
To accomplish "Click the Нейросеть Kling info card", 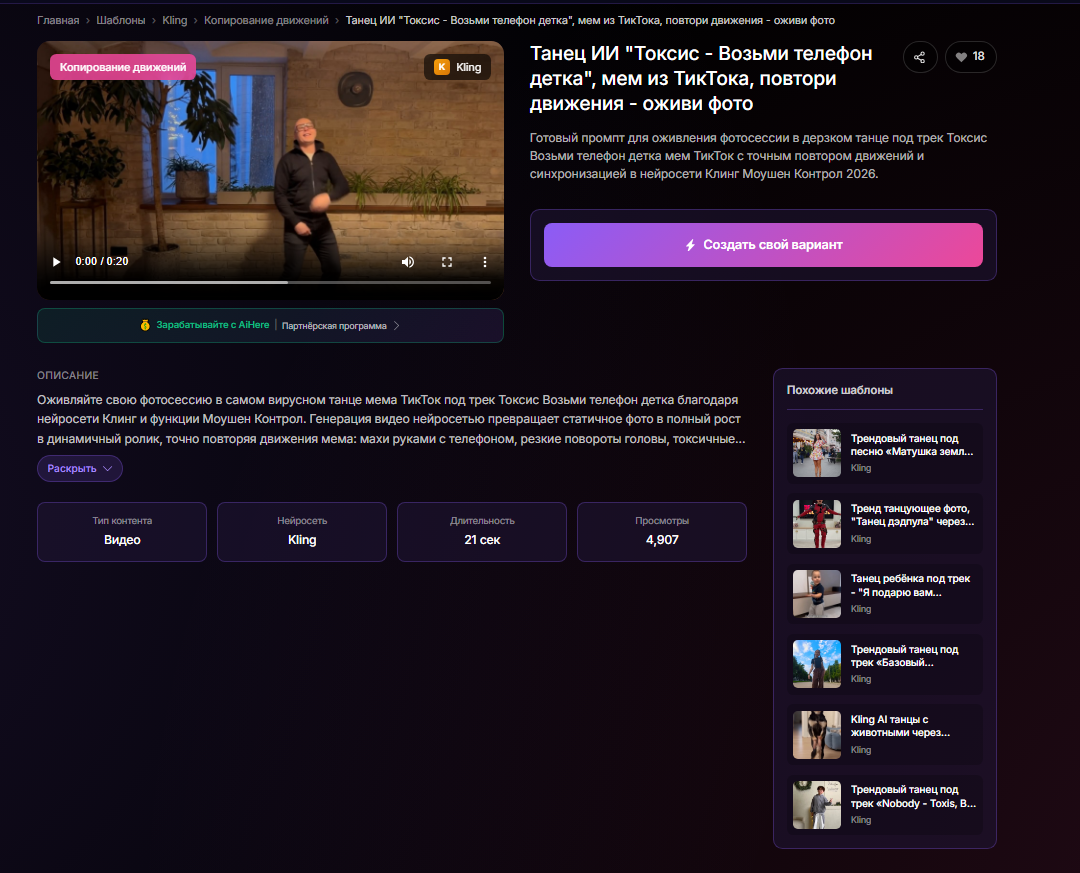I will (x=302, y=532).
